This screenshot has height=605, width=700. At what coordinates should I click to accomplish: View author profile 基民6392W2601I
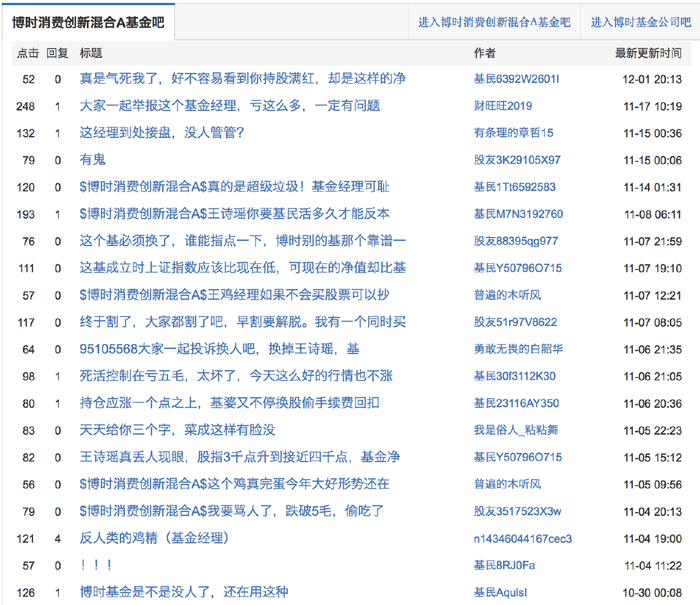tap(516, 79)
